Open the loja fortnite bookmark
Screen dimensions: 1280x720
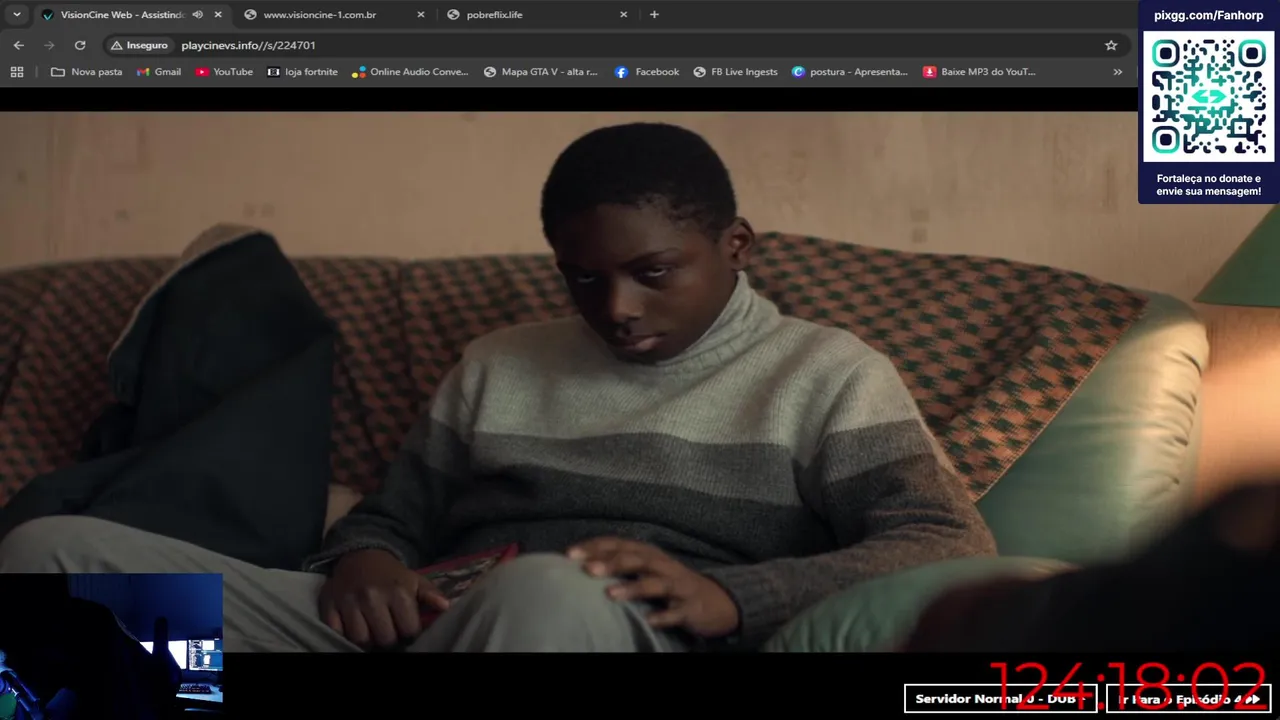[x=302, y=72]
